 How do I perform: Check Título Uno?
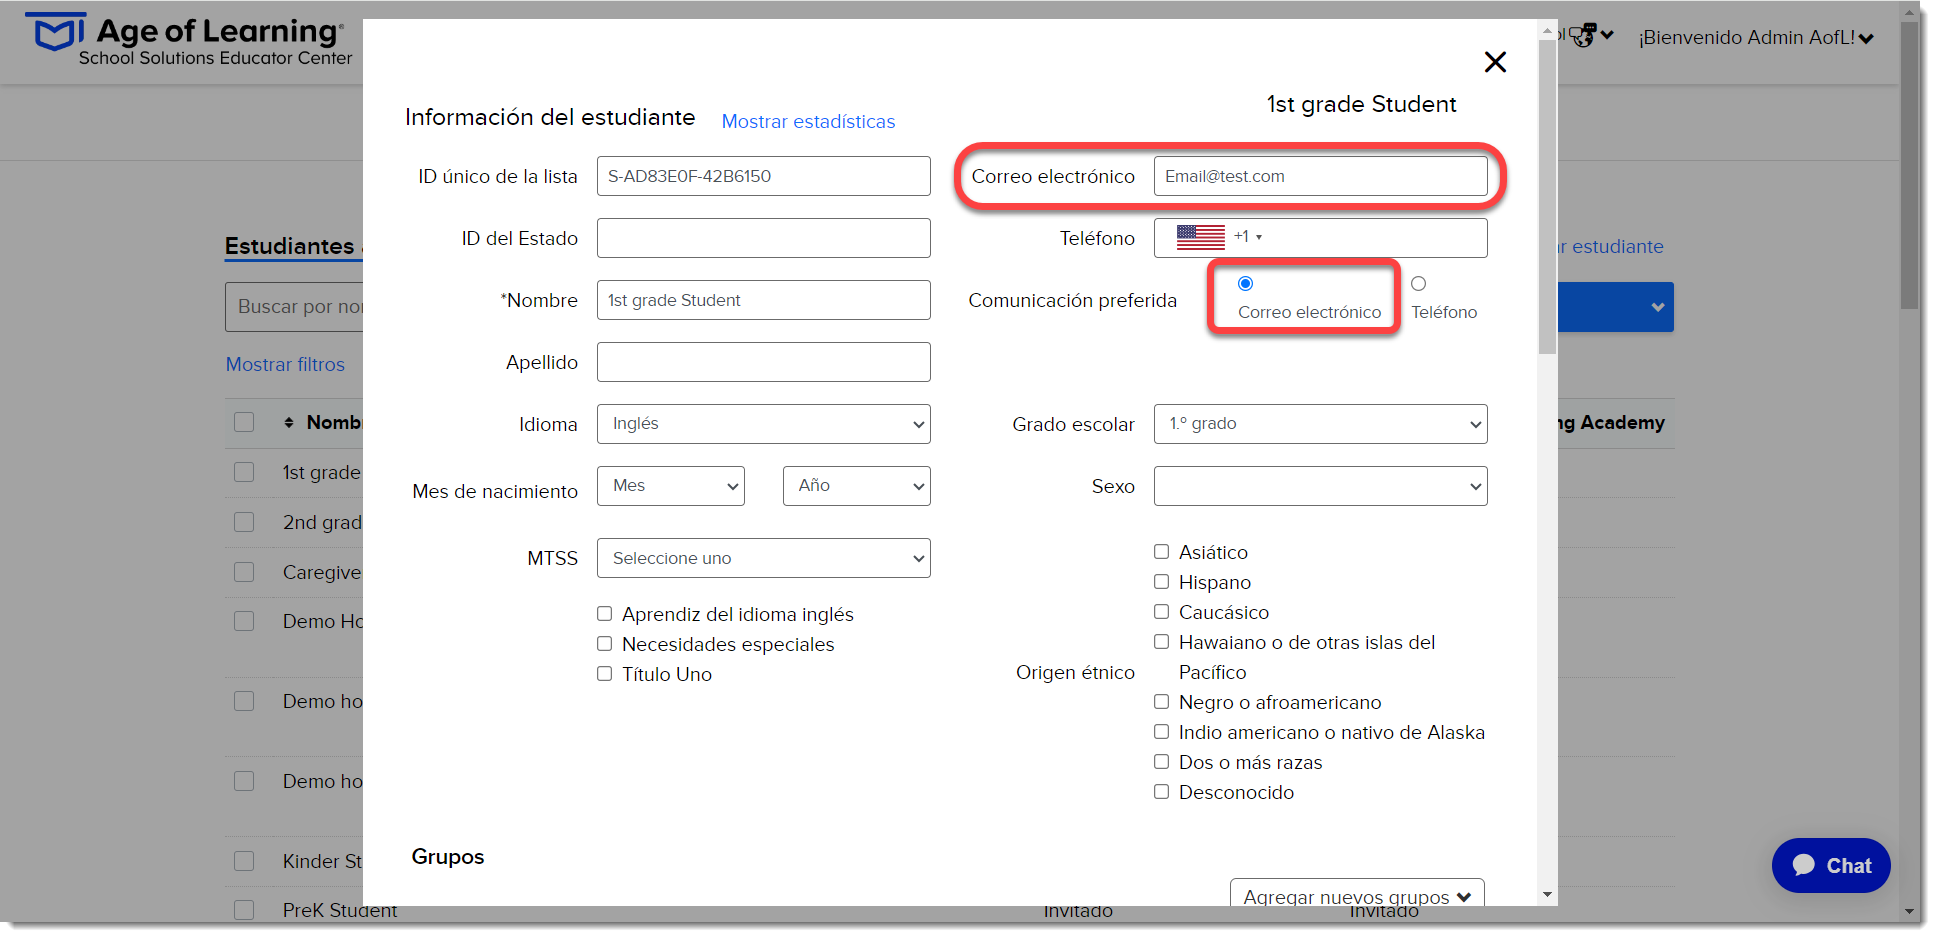click(605, 674)
